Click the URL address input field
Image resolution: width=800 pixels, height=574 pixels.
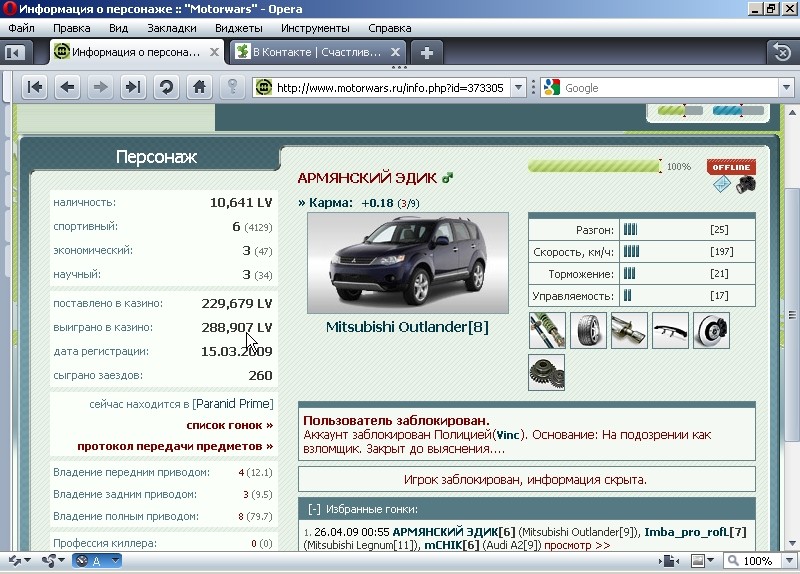(390, 88)
